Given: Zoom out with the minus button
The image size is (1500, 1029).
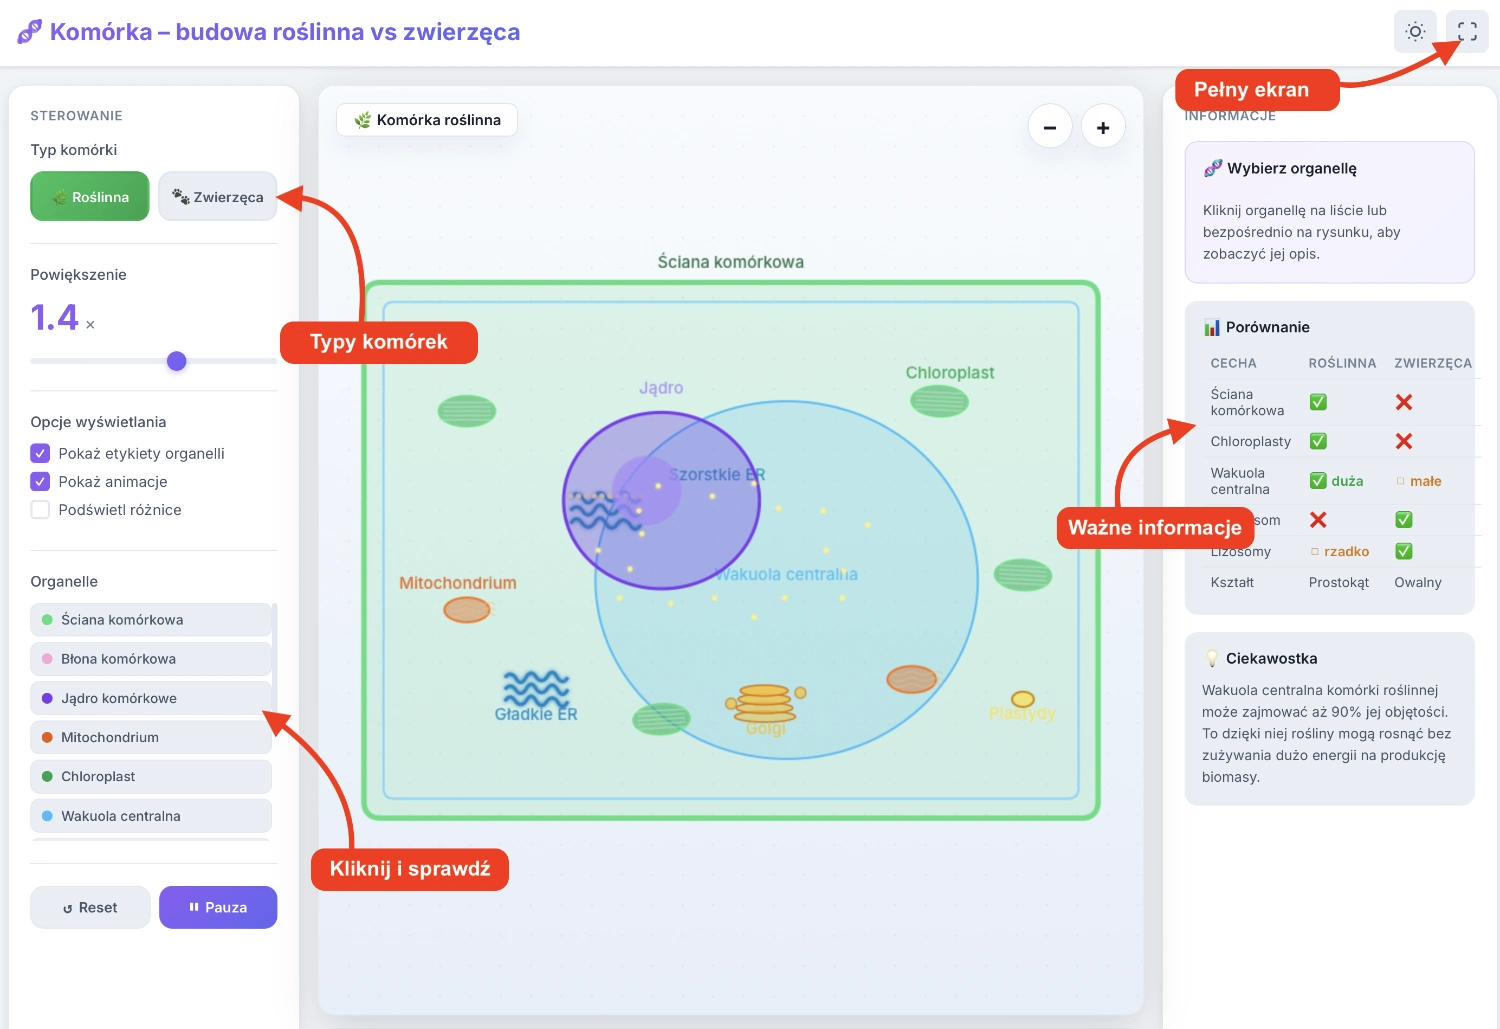Looking at the screenshot, I should coord(1050,127).
